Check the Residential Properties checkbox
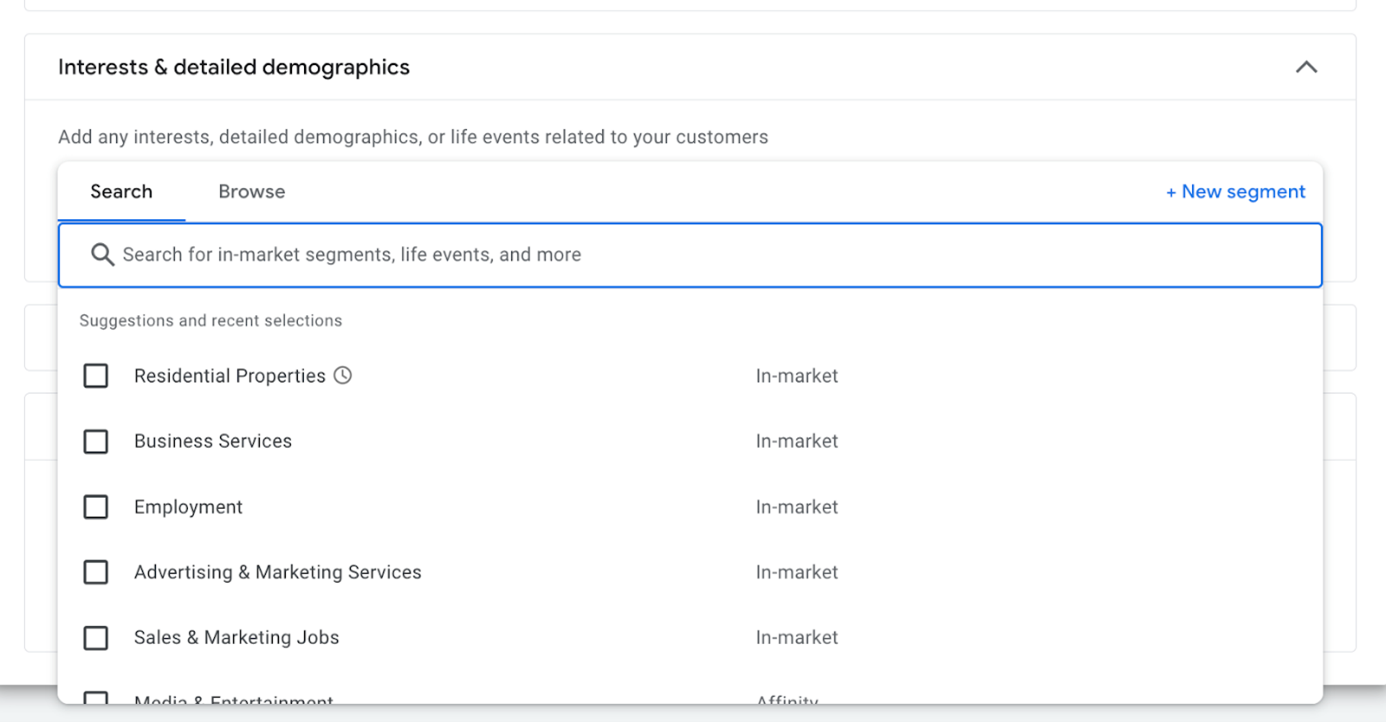Image resolution: width=1386 pixels, height=722 pixels. (96, 376)
